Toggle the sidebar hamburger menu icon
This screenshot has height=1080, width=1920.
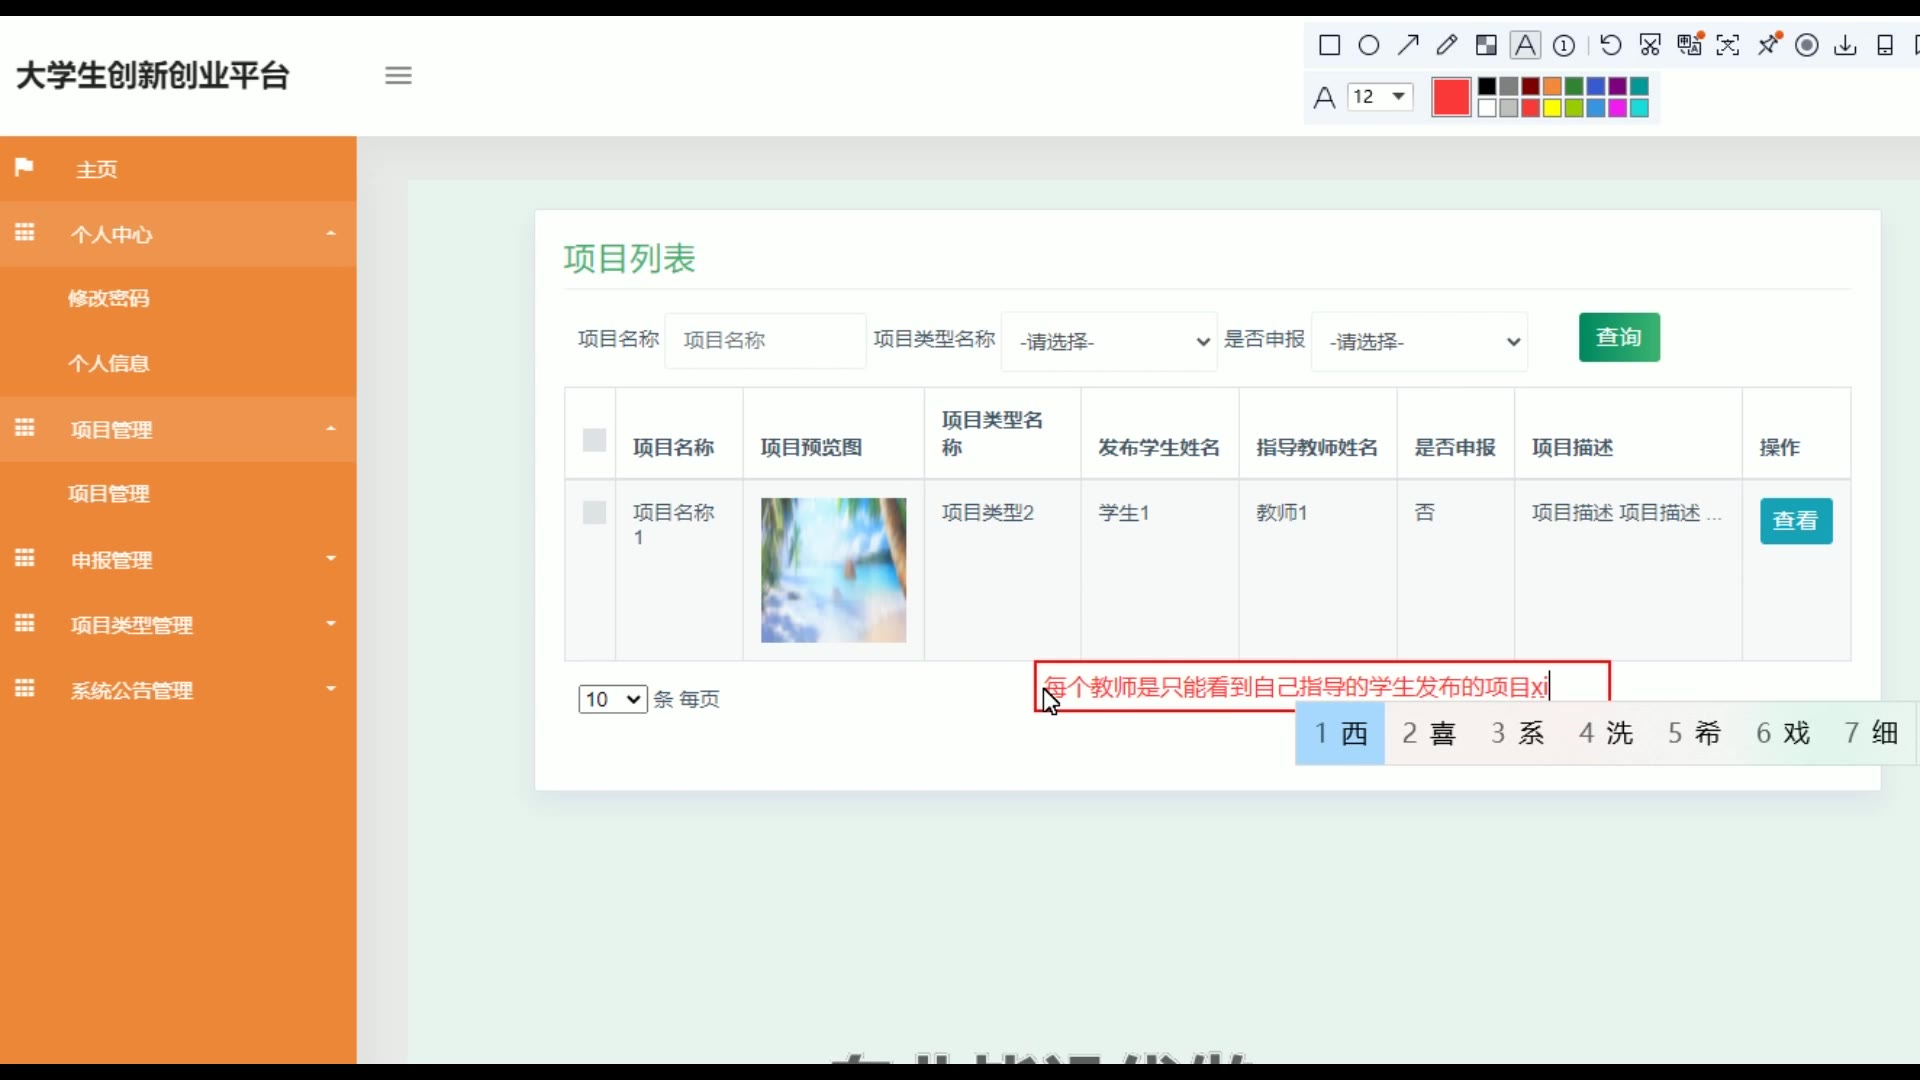click(x=398, y=75)
